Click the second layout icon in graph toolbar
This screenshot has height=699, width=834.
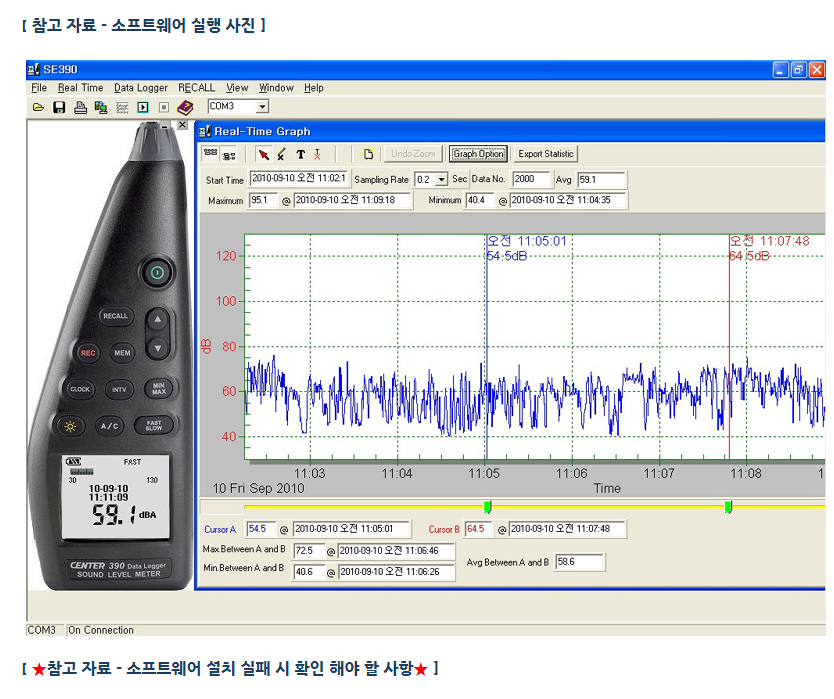pyautogui.click(x=229, y=155)
